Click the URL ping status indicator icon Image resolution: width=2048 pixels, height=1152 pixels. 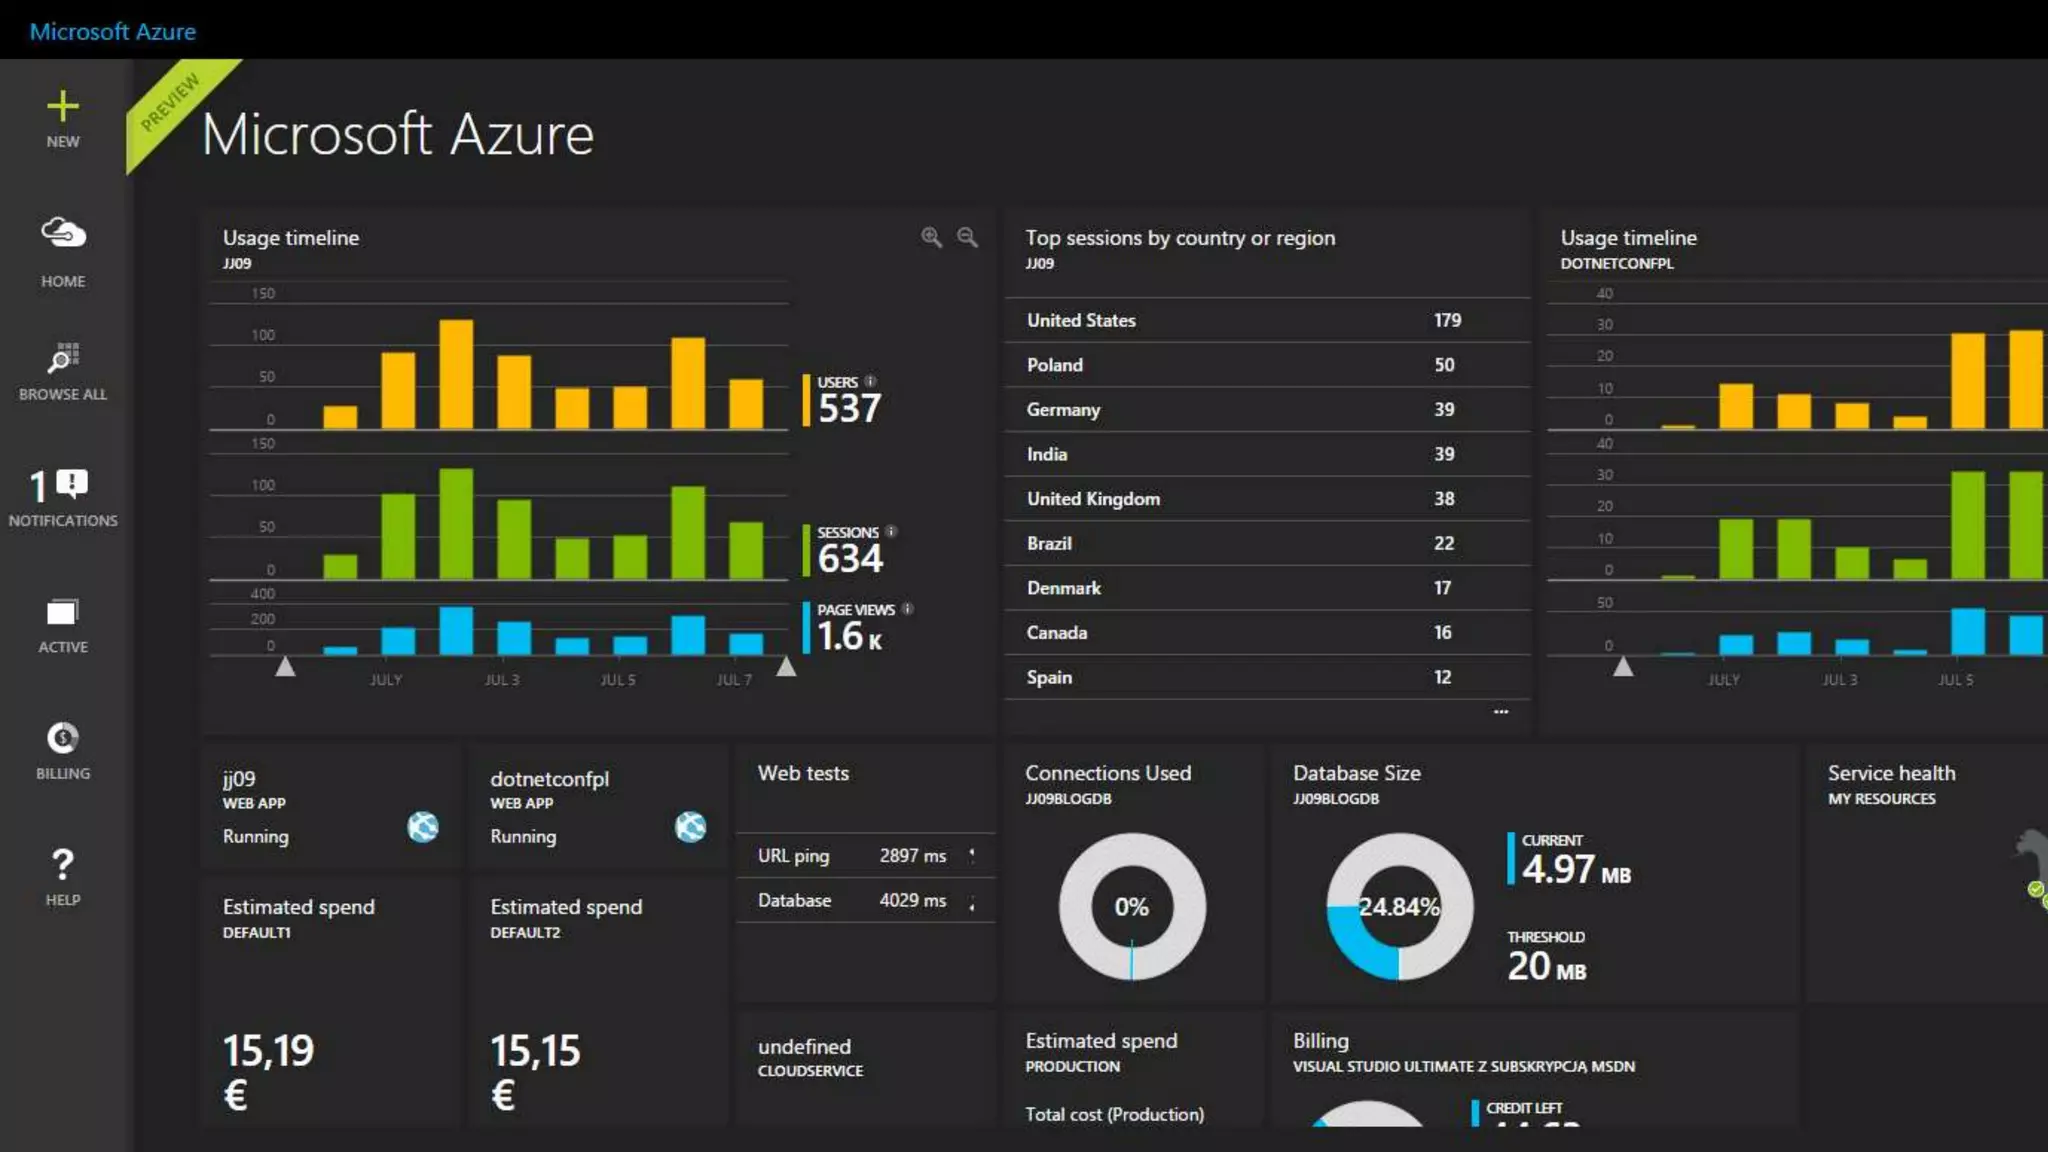coord(972,855)
